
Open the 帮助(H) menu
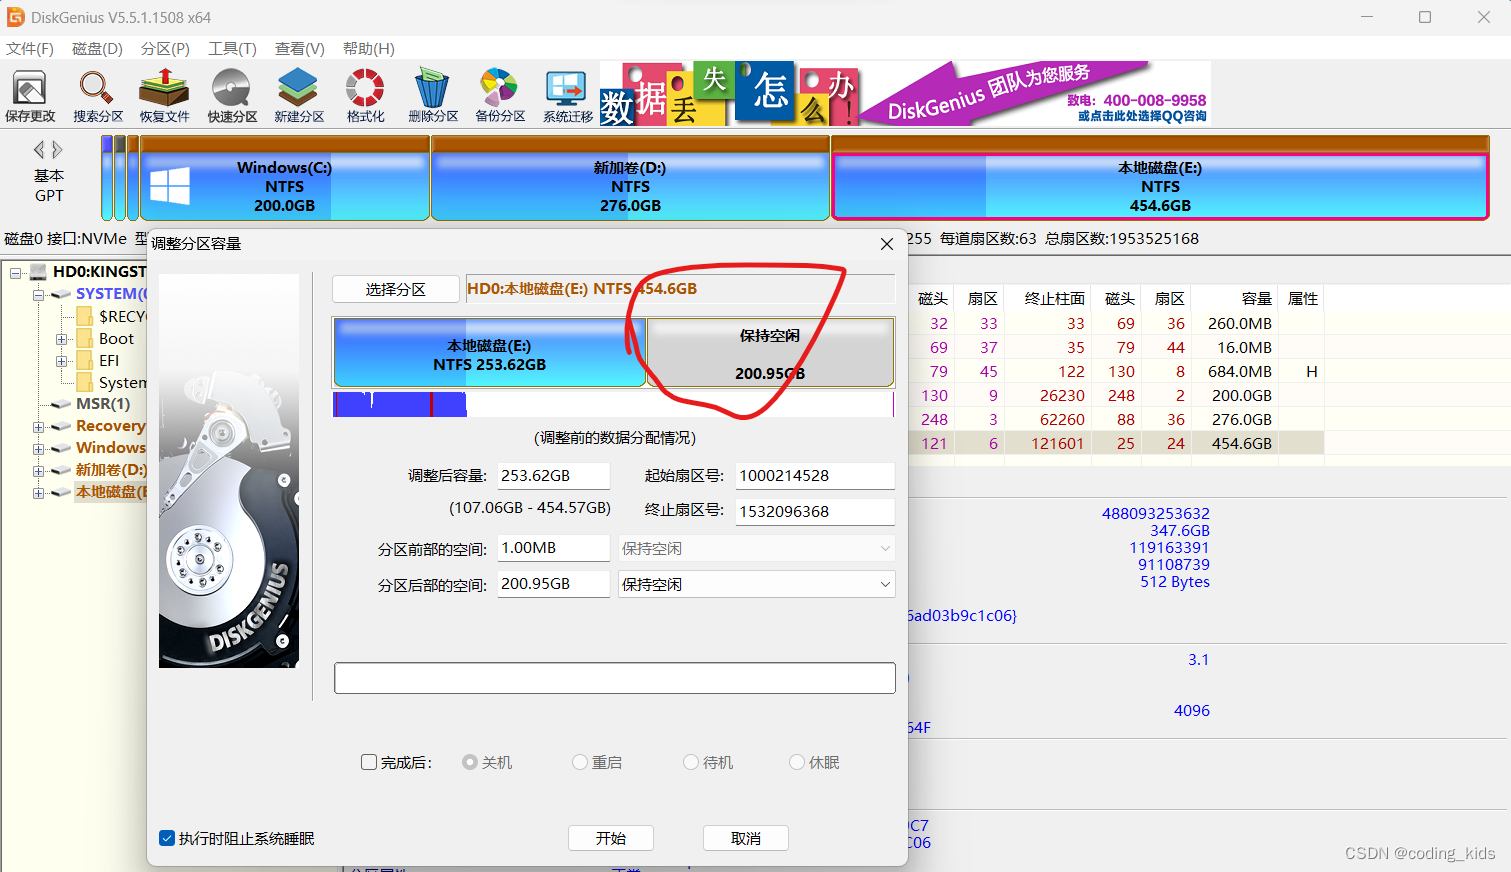[x=368, y=48]
